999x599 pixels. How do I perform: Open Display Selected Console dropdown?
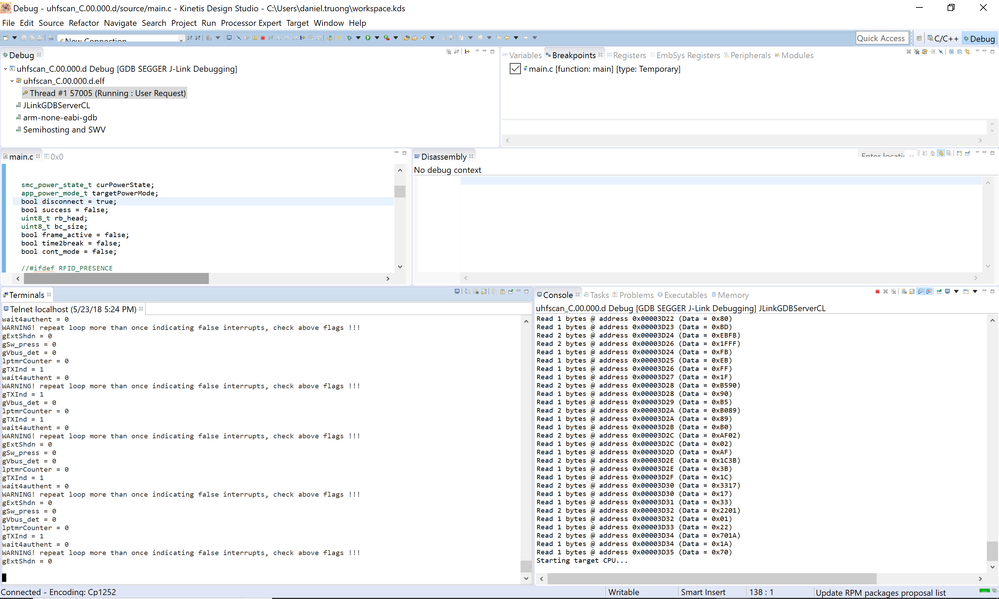[956, 291]
